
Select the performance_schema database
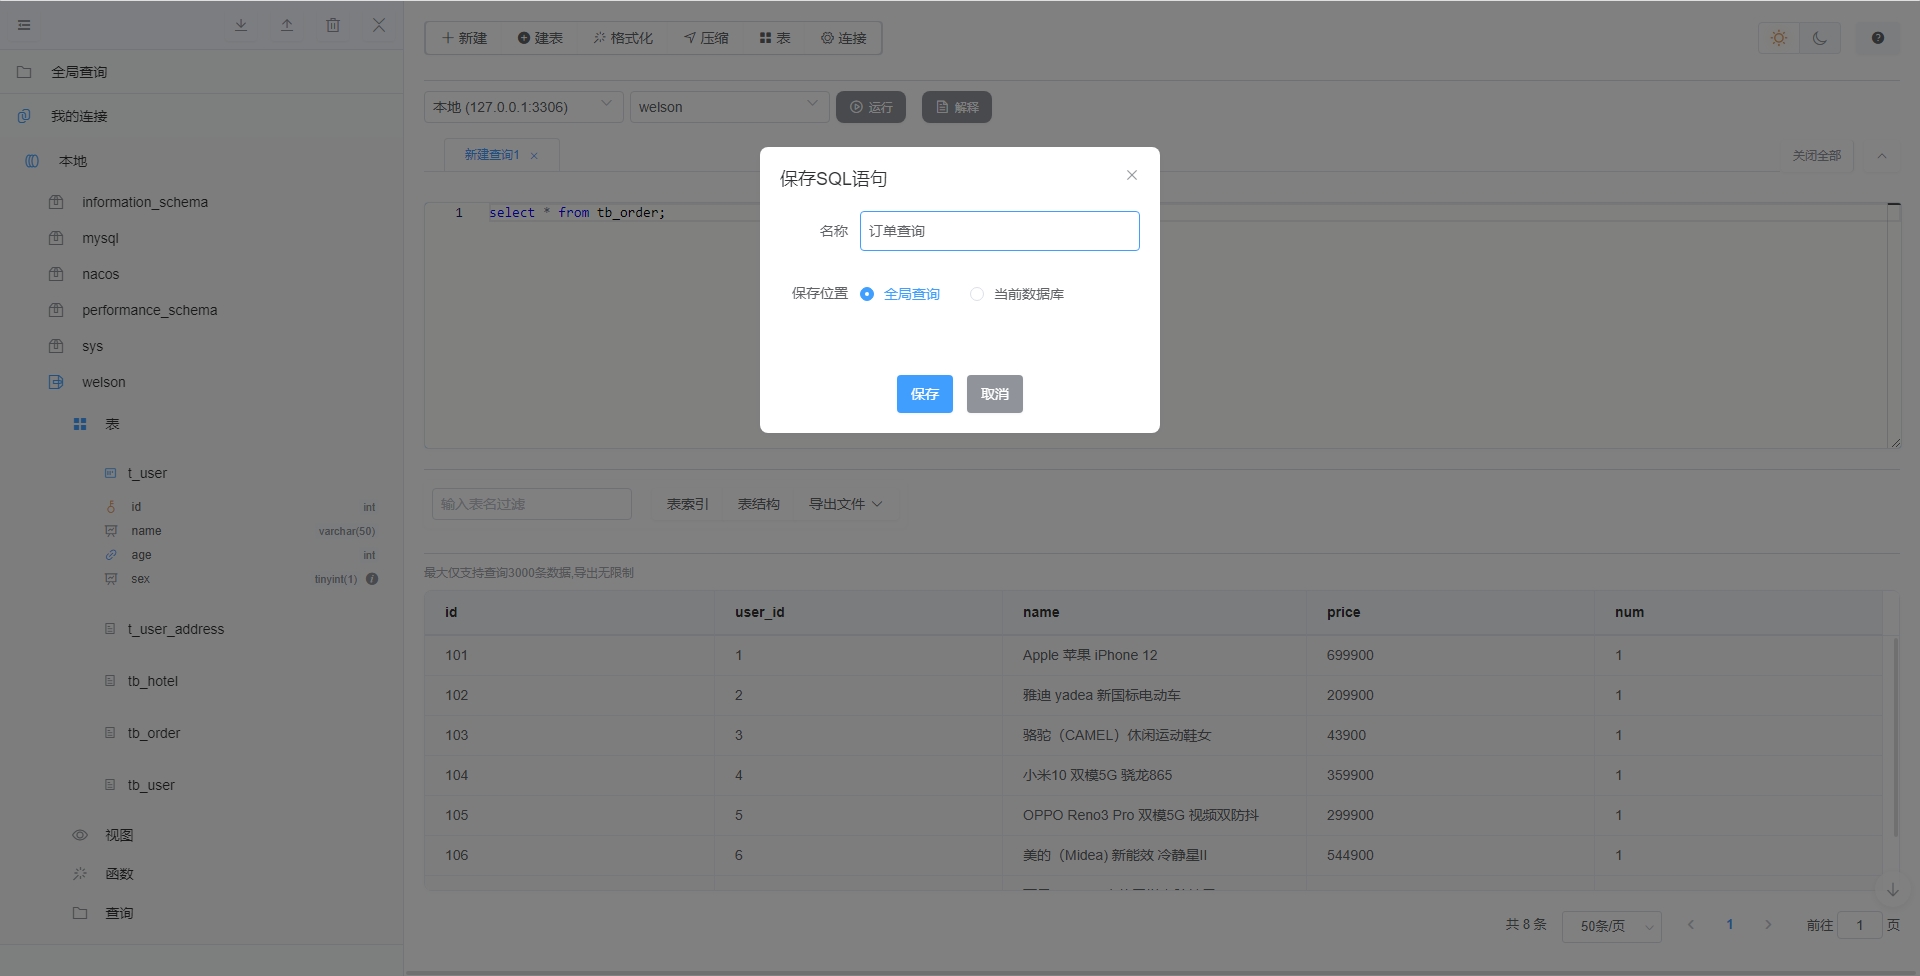pyautogui.click(x=149, y=310)
